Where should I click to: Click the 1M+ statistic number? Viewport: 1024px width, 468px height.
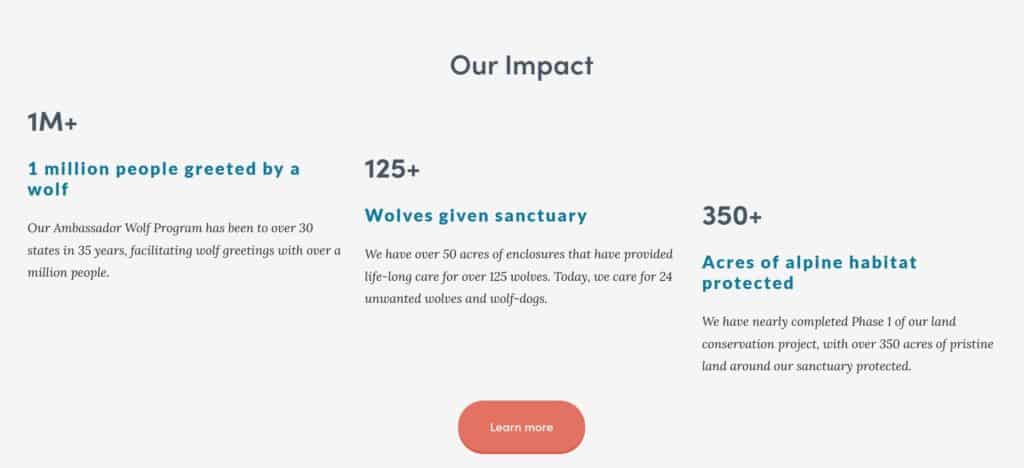coord(52,122)
